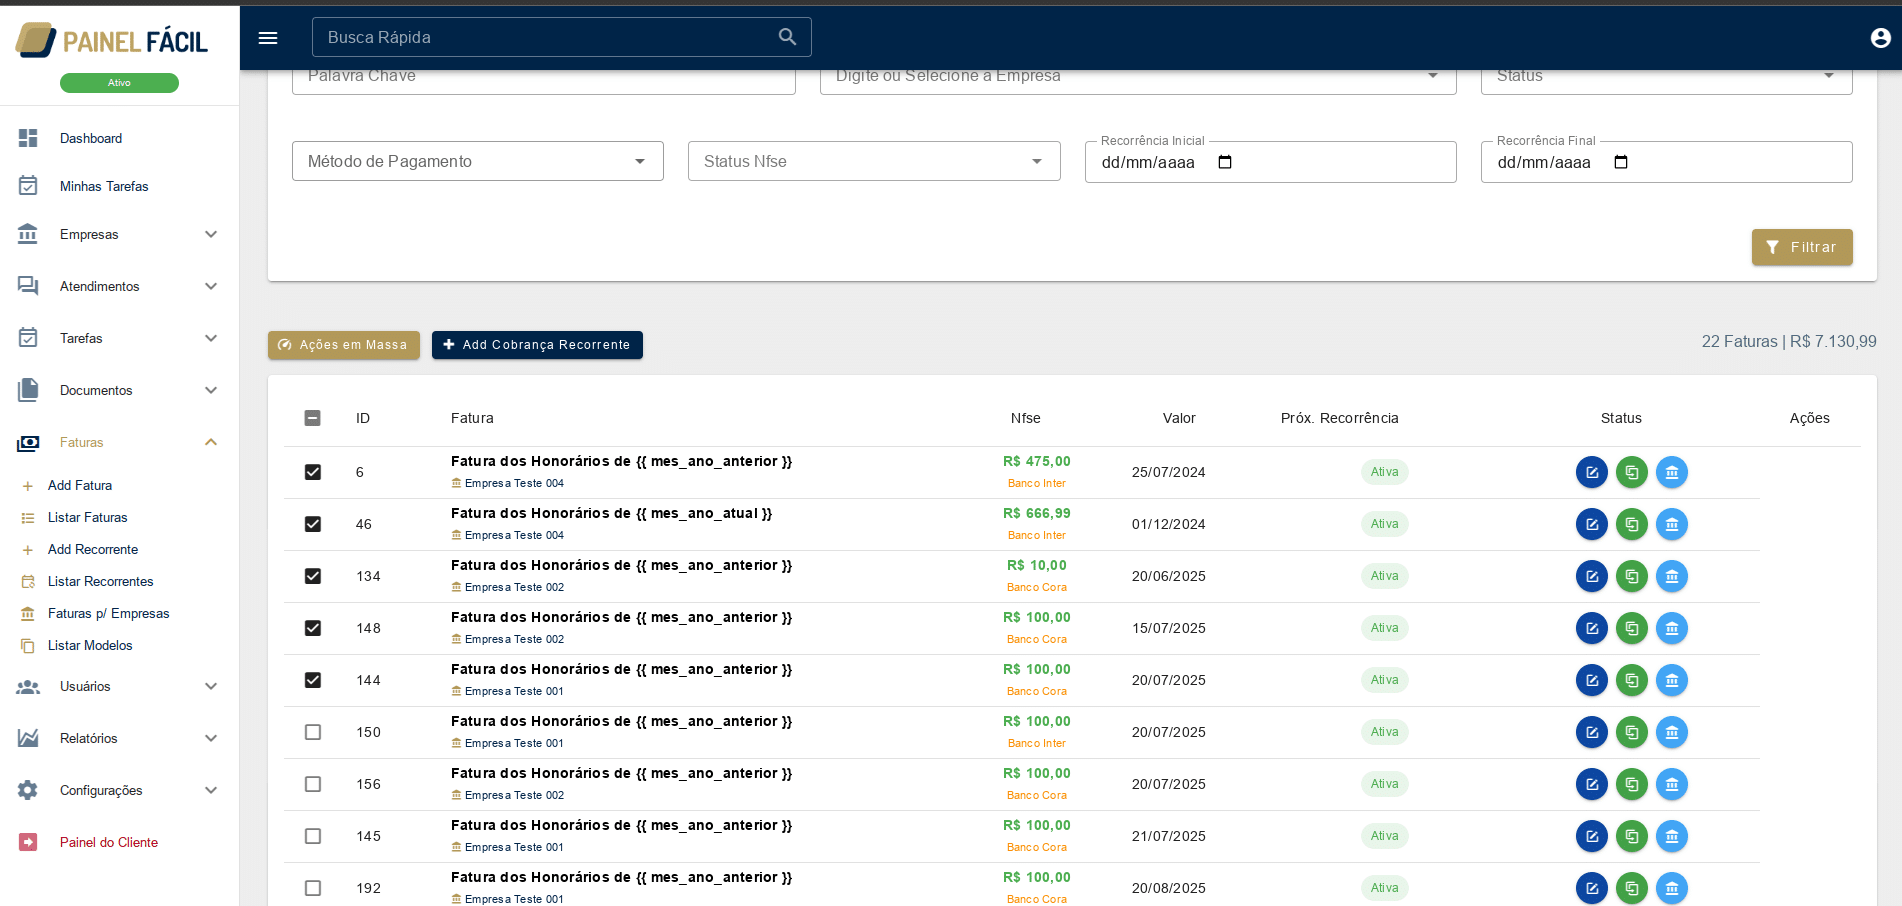This screenshot has height=906, width=1902.
Task: Click the green copy icon for invoice 46
Action: coord(1631,524)
